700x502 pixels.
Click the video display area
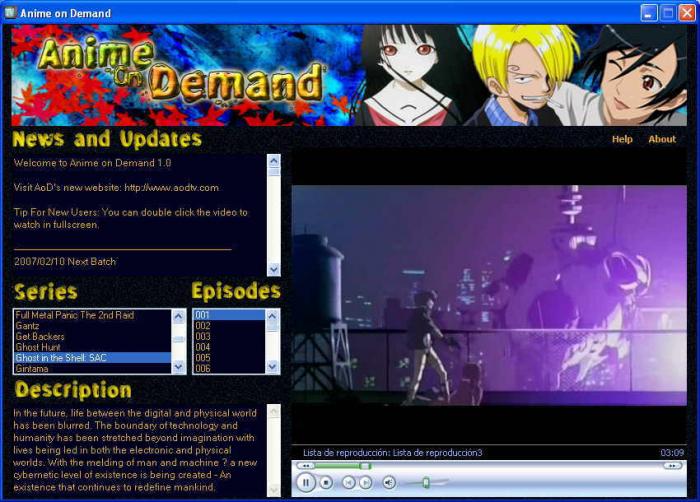489,296
